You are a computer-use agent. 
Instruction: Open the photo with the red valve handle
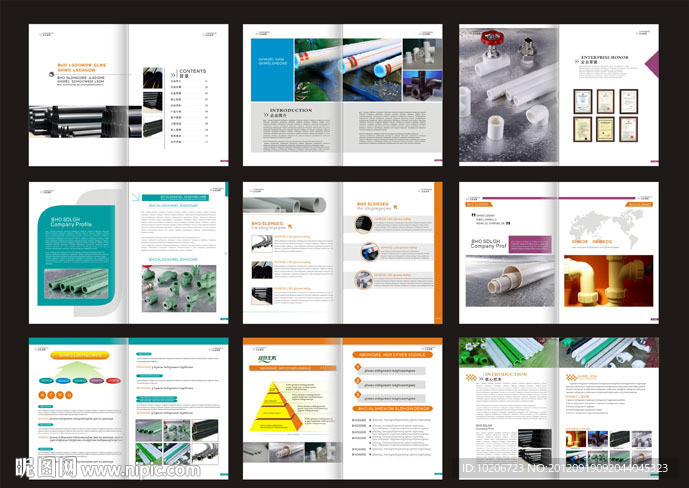tap(508, 94)
